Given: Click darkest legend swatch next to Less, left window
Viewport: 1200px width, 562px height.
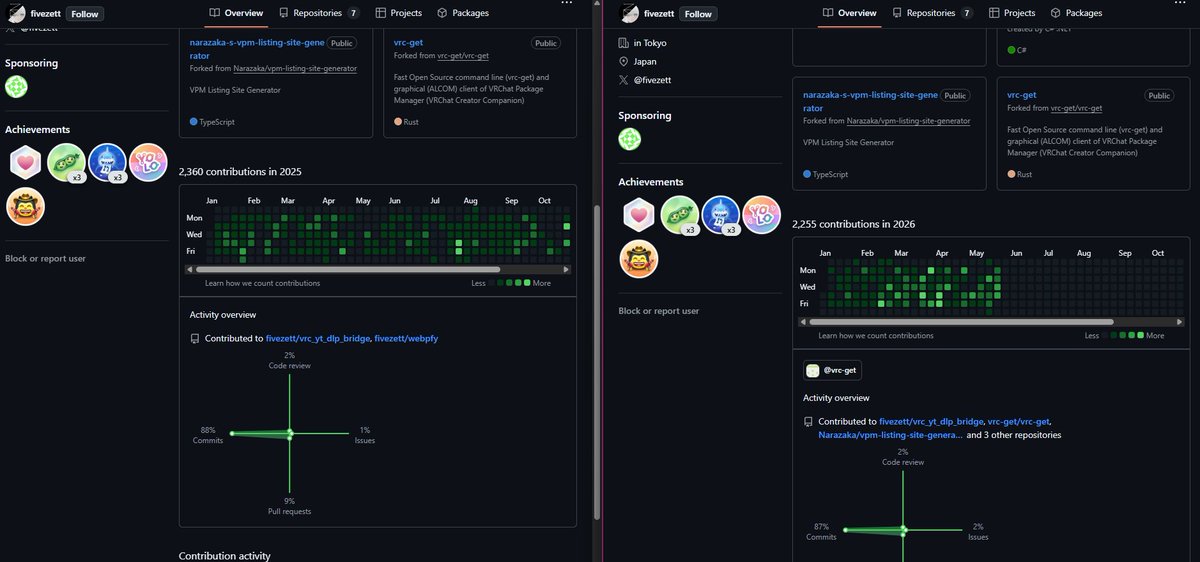Looking at the screenshot, I should [492, 283].
